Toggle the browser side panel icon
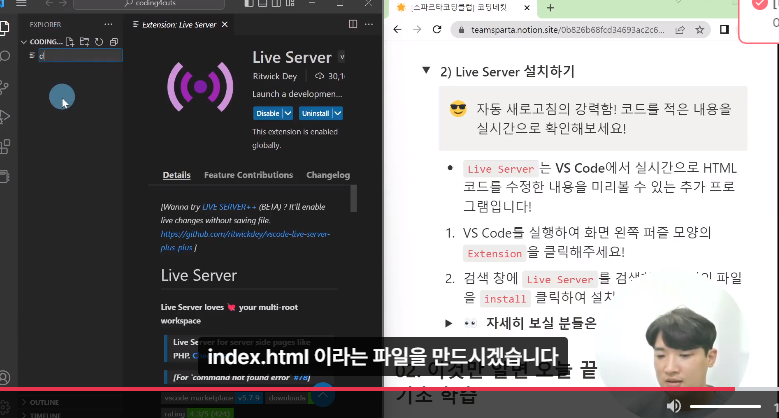 pos(724,30)
